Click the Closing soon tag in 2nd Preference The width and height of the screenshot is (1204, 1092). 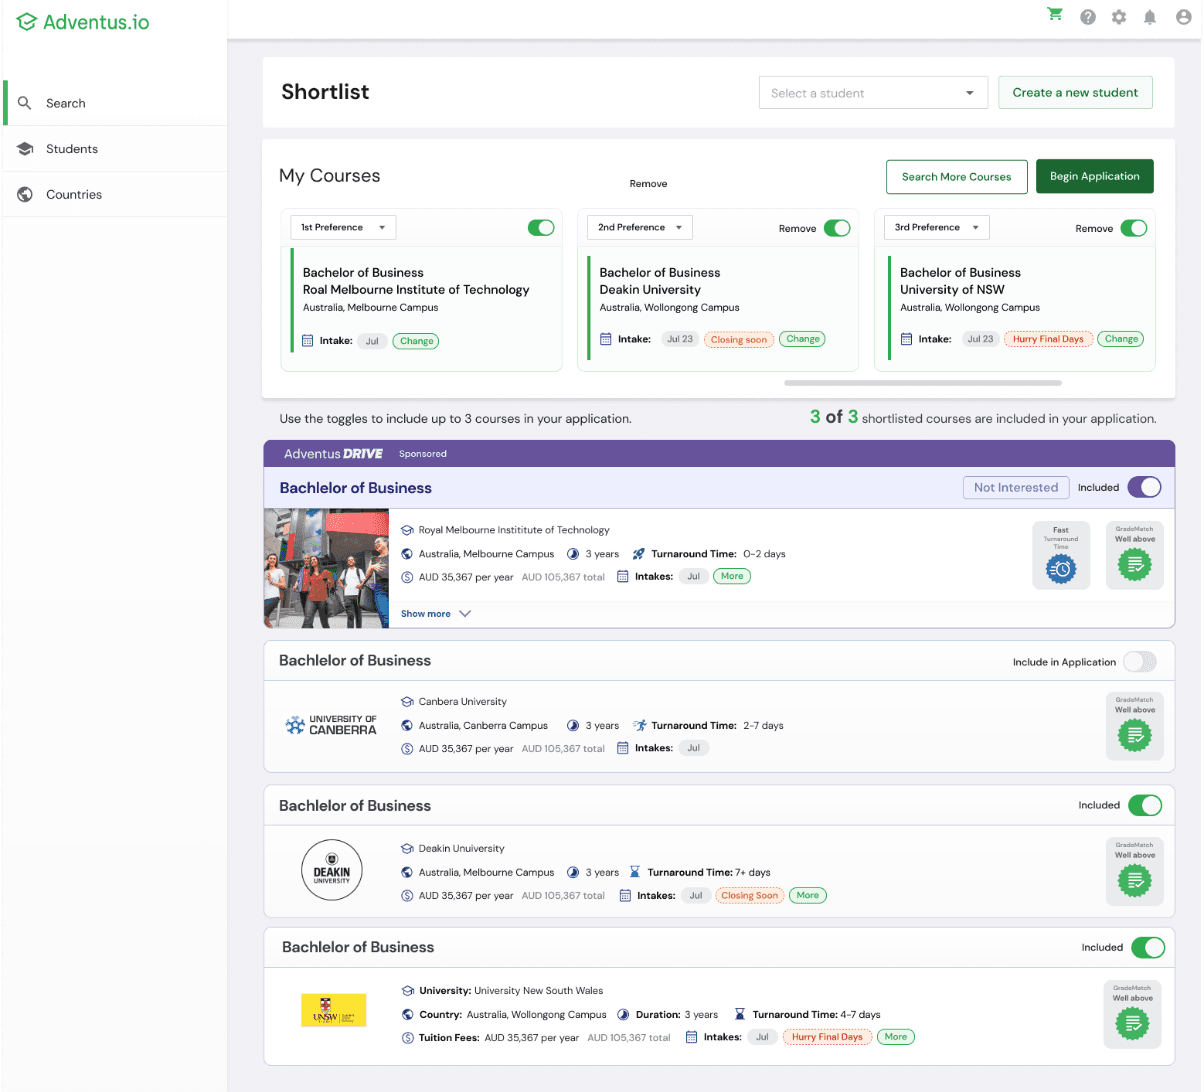(739, 340)
